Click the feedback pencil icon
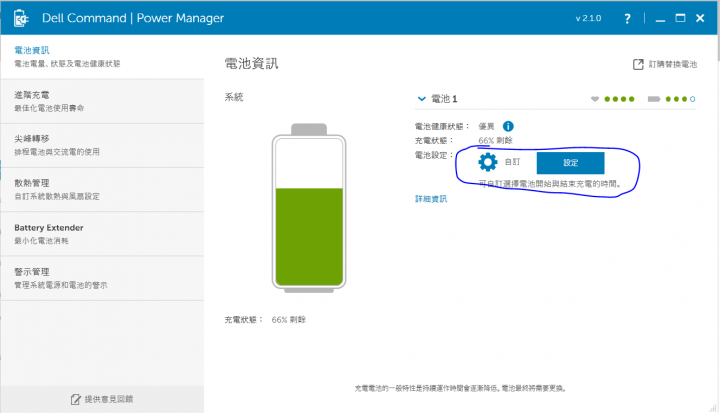 (75, 399)
